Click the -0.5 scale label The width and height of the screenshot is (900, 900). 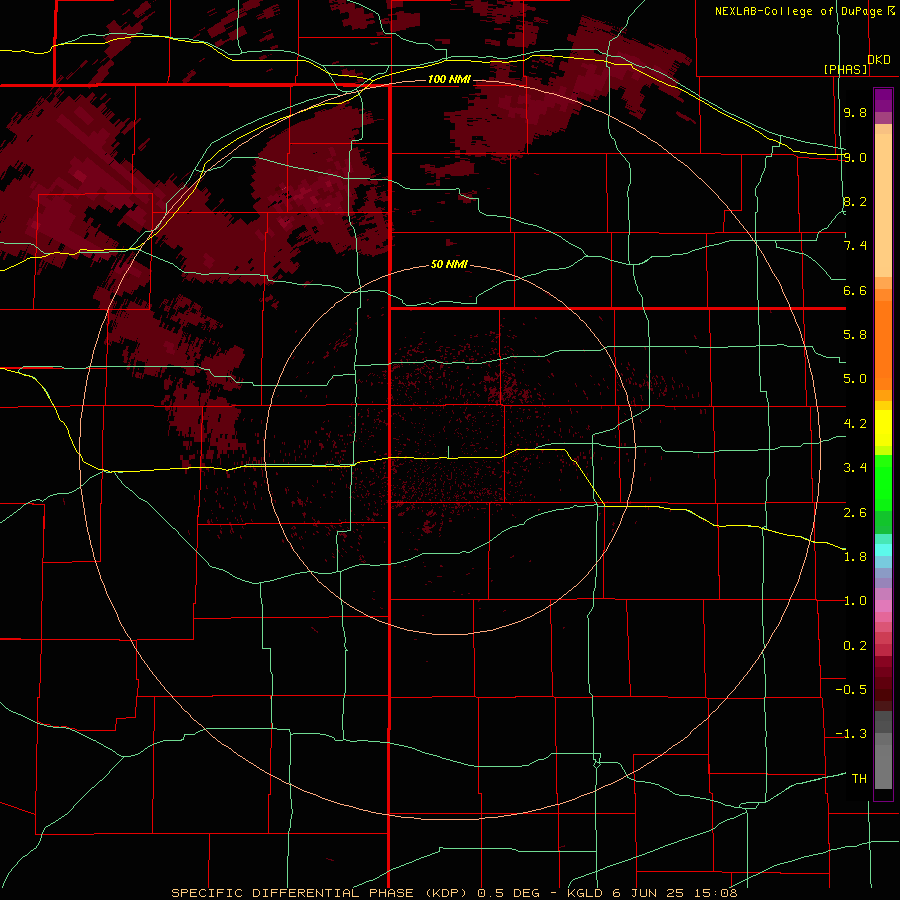click(x=851, y=690)
